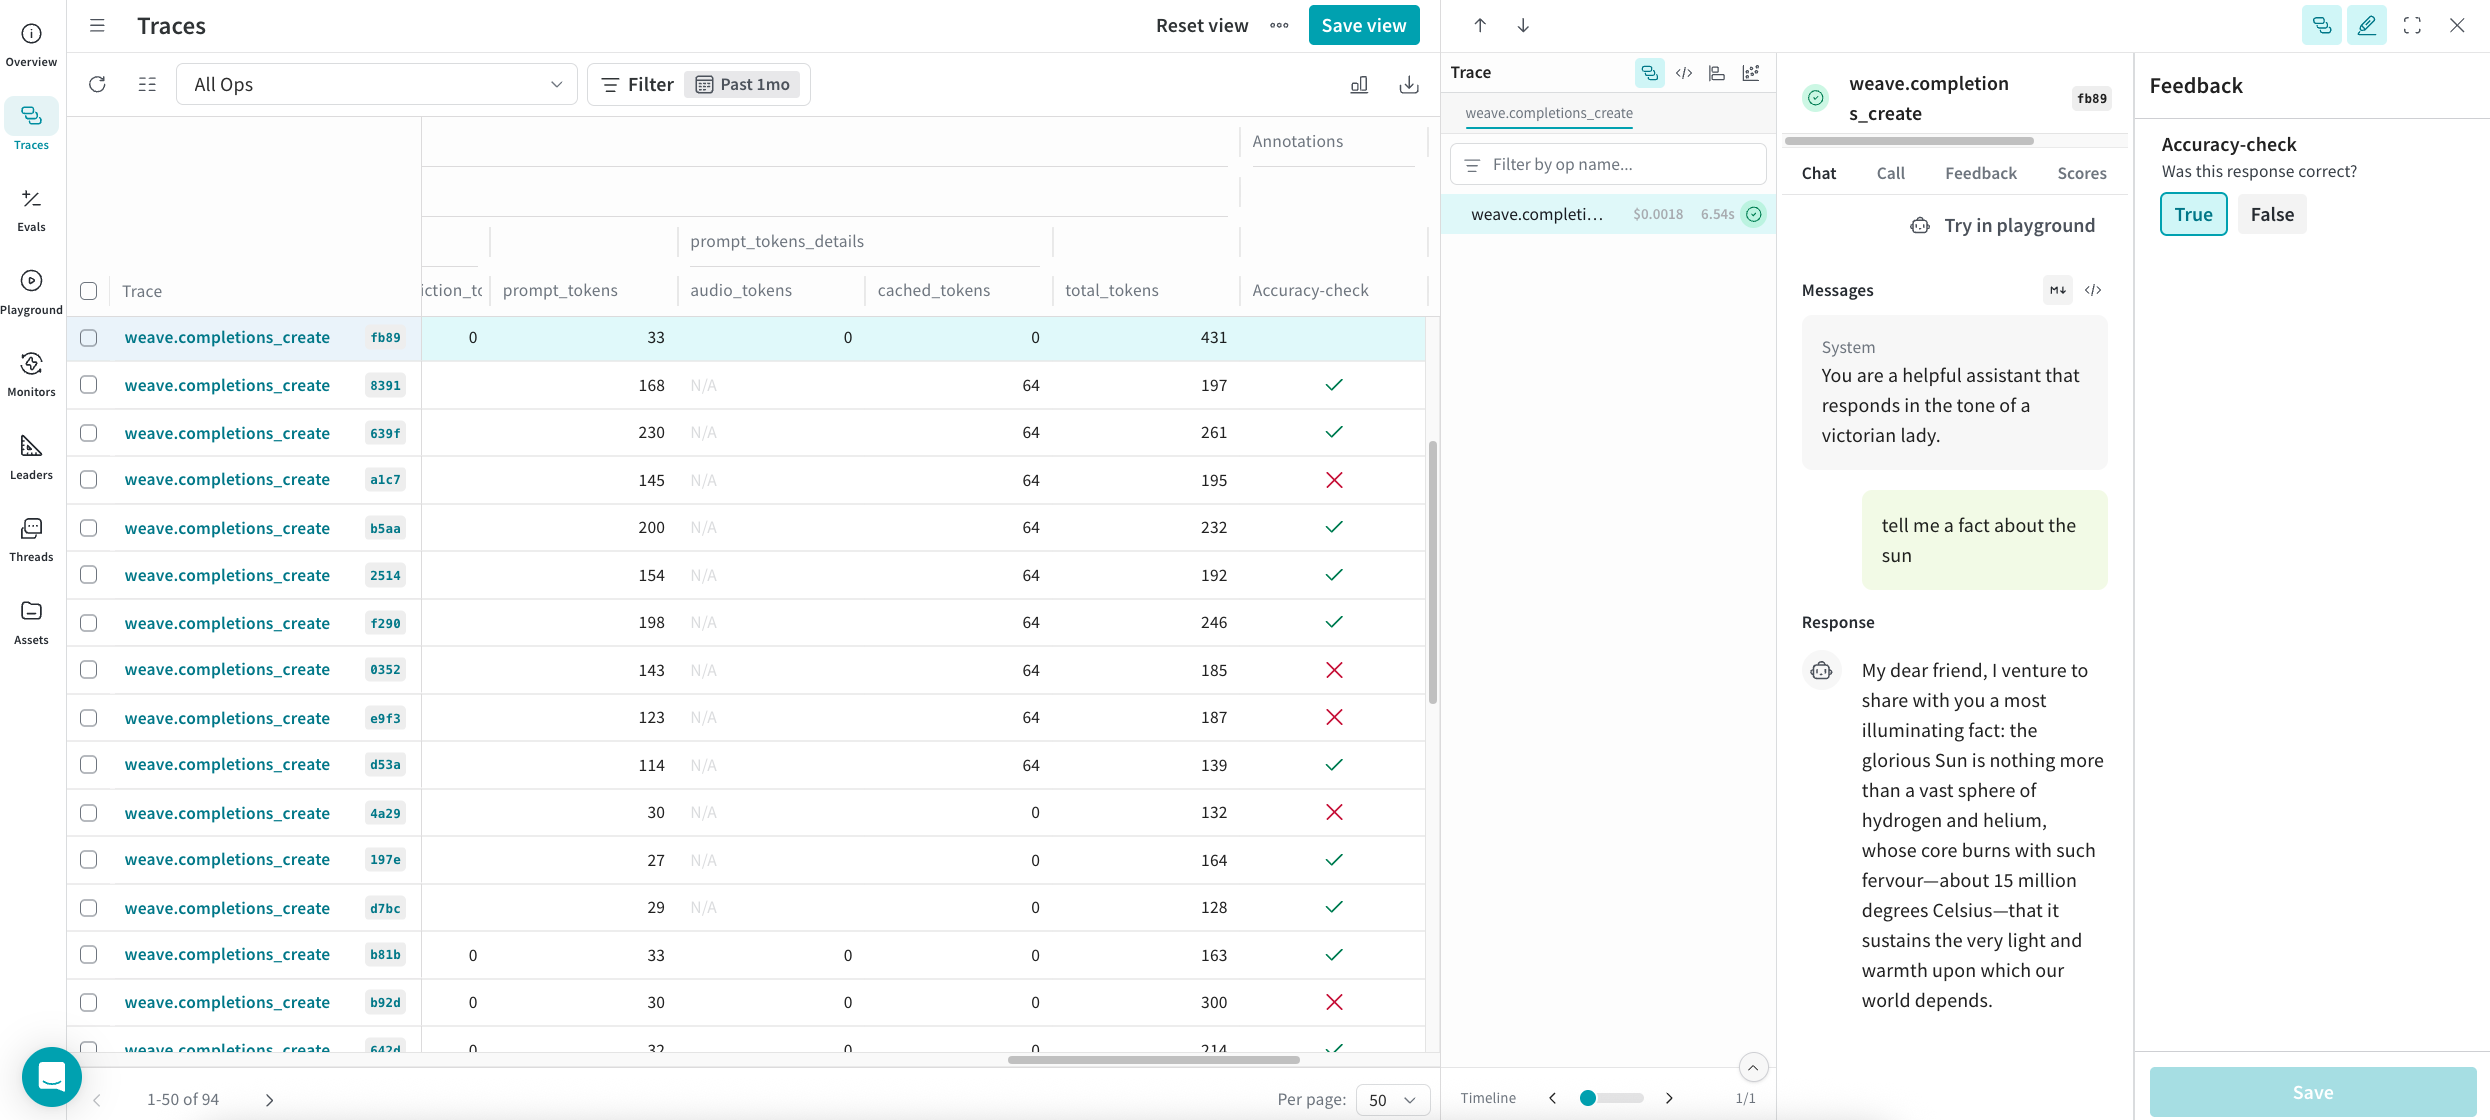The image size is (2490, 1120).
Task: Open the column density settings icon
Action: click(147, 84)
